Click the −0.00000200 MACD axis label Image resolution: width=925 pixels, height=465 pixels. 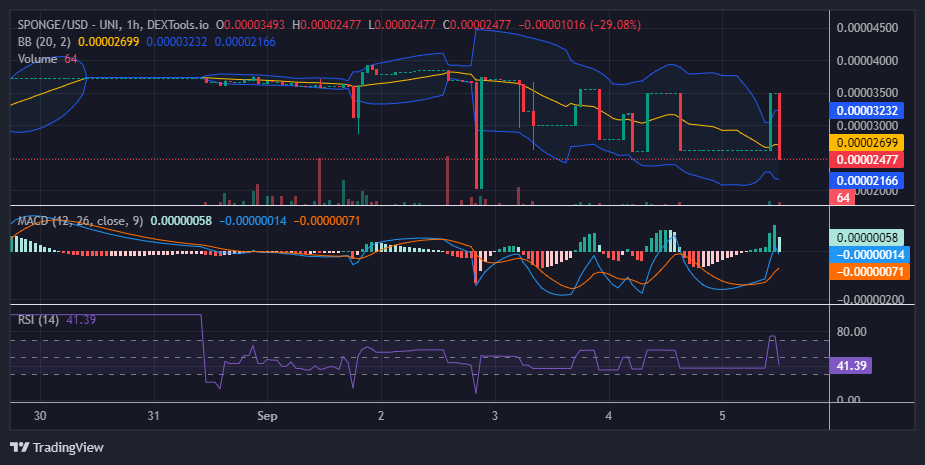point(870,299)
